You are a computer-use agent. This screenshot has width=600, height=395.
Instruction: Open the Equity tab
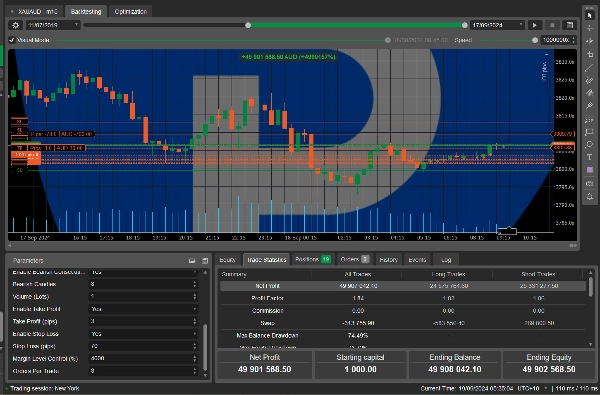coord(228,260)
